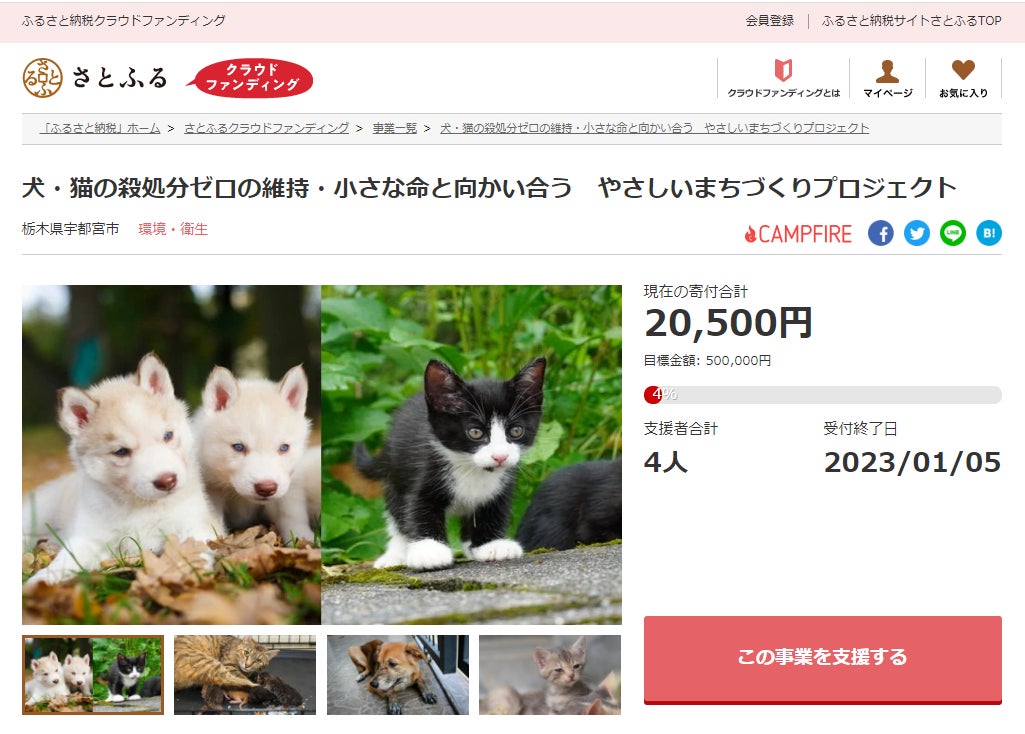This screenshot has width=1025, height=734.
Task: Go to ふるさと納税サイトさとふるTOP link
Action: pos(911,21)
